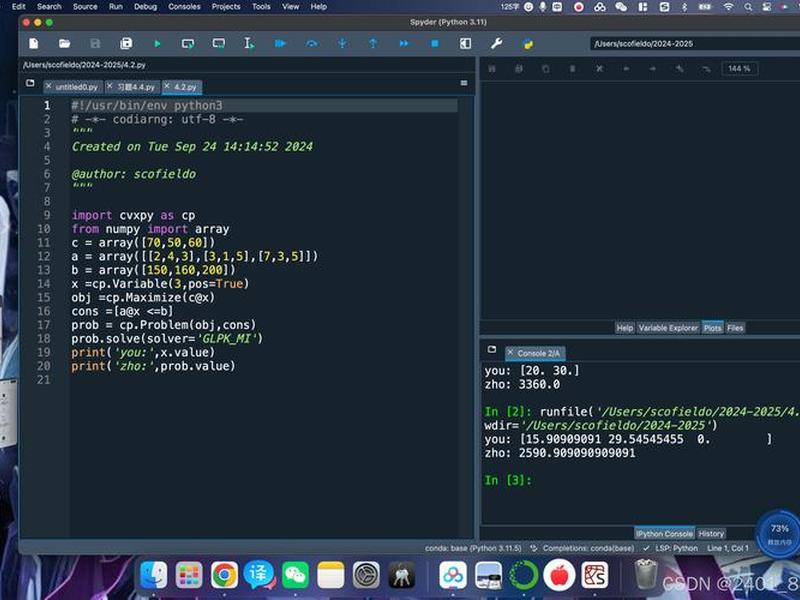Launch Google Chrome from the dock

[224, 575]
